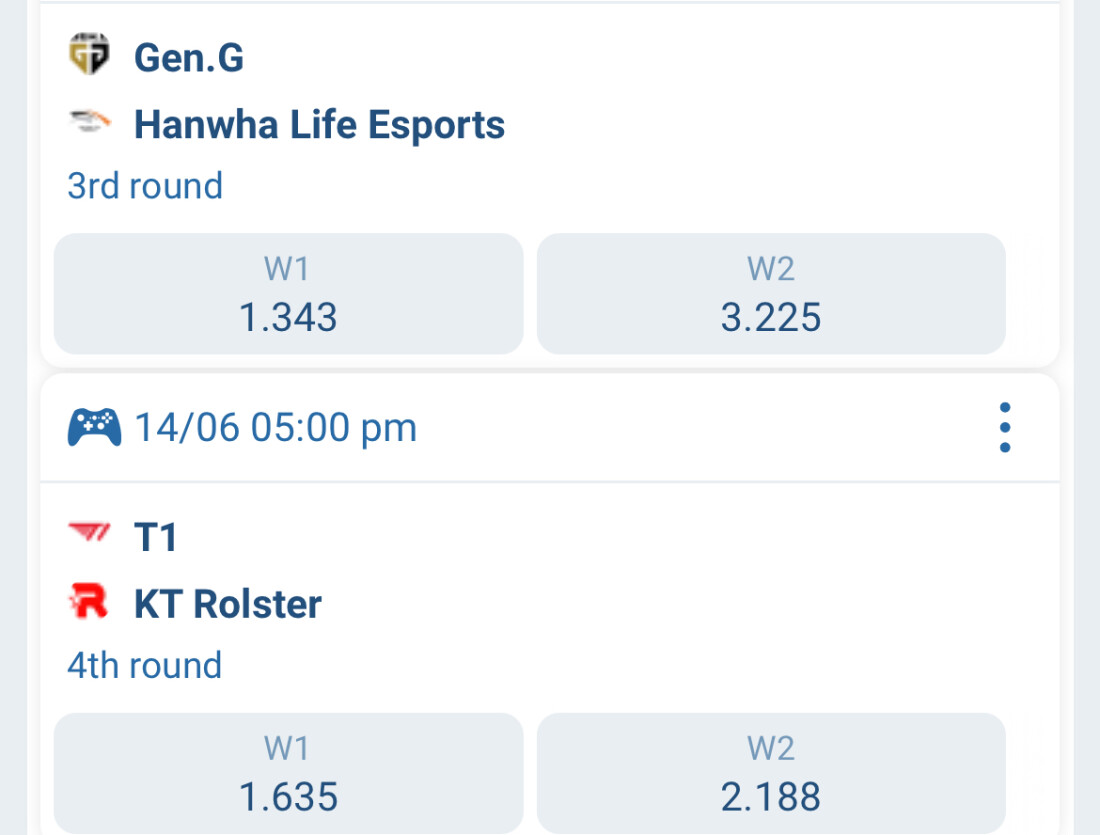Click the Hanwha Life Esports logo
Viewport: 1100px width, 835px height.
click(x=88, y=124)
